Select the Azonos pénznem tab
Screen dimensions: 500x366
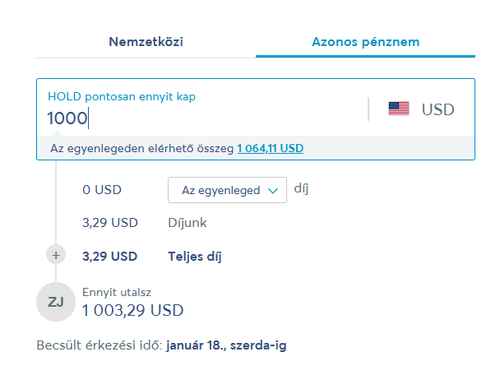coord(365,42)
